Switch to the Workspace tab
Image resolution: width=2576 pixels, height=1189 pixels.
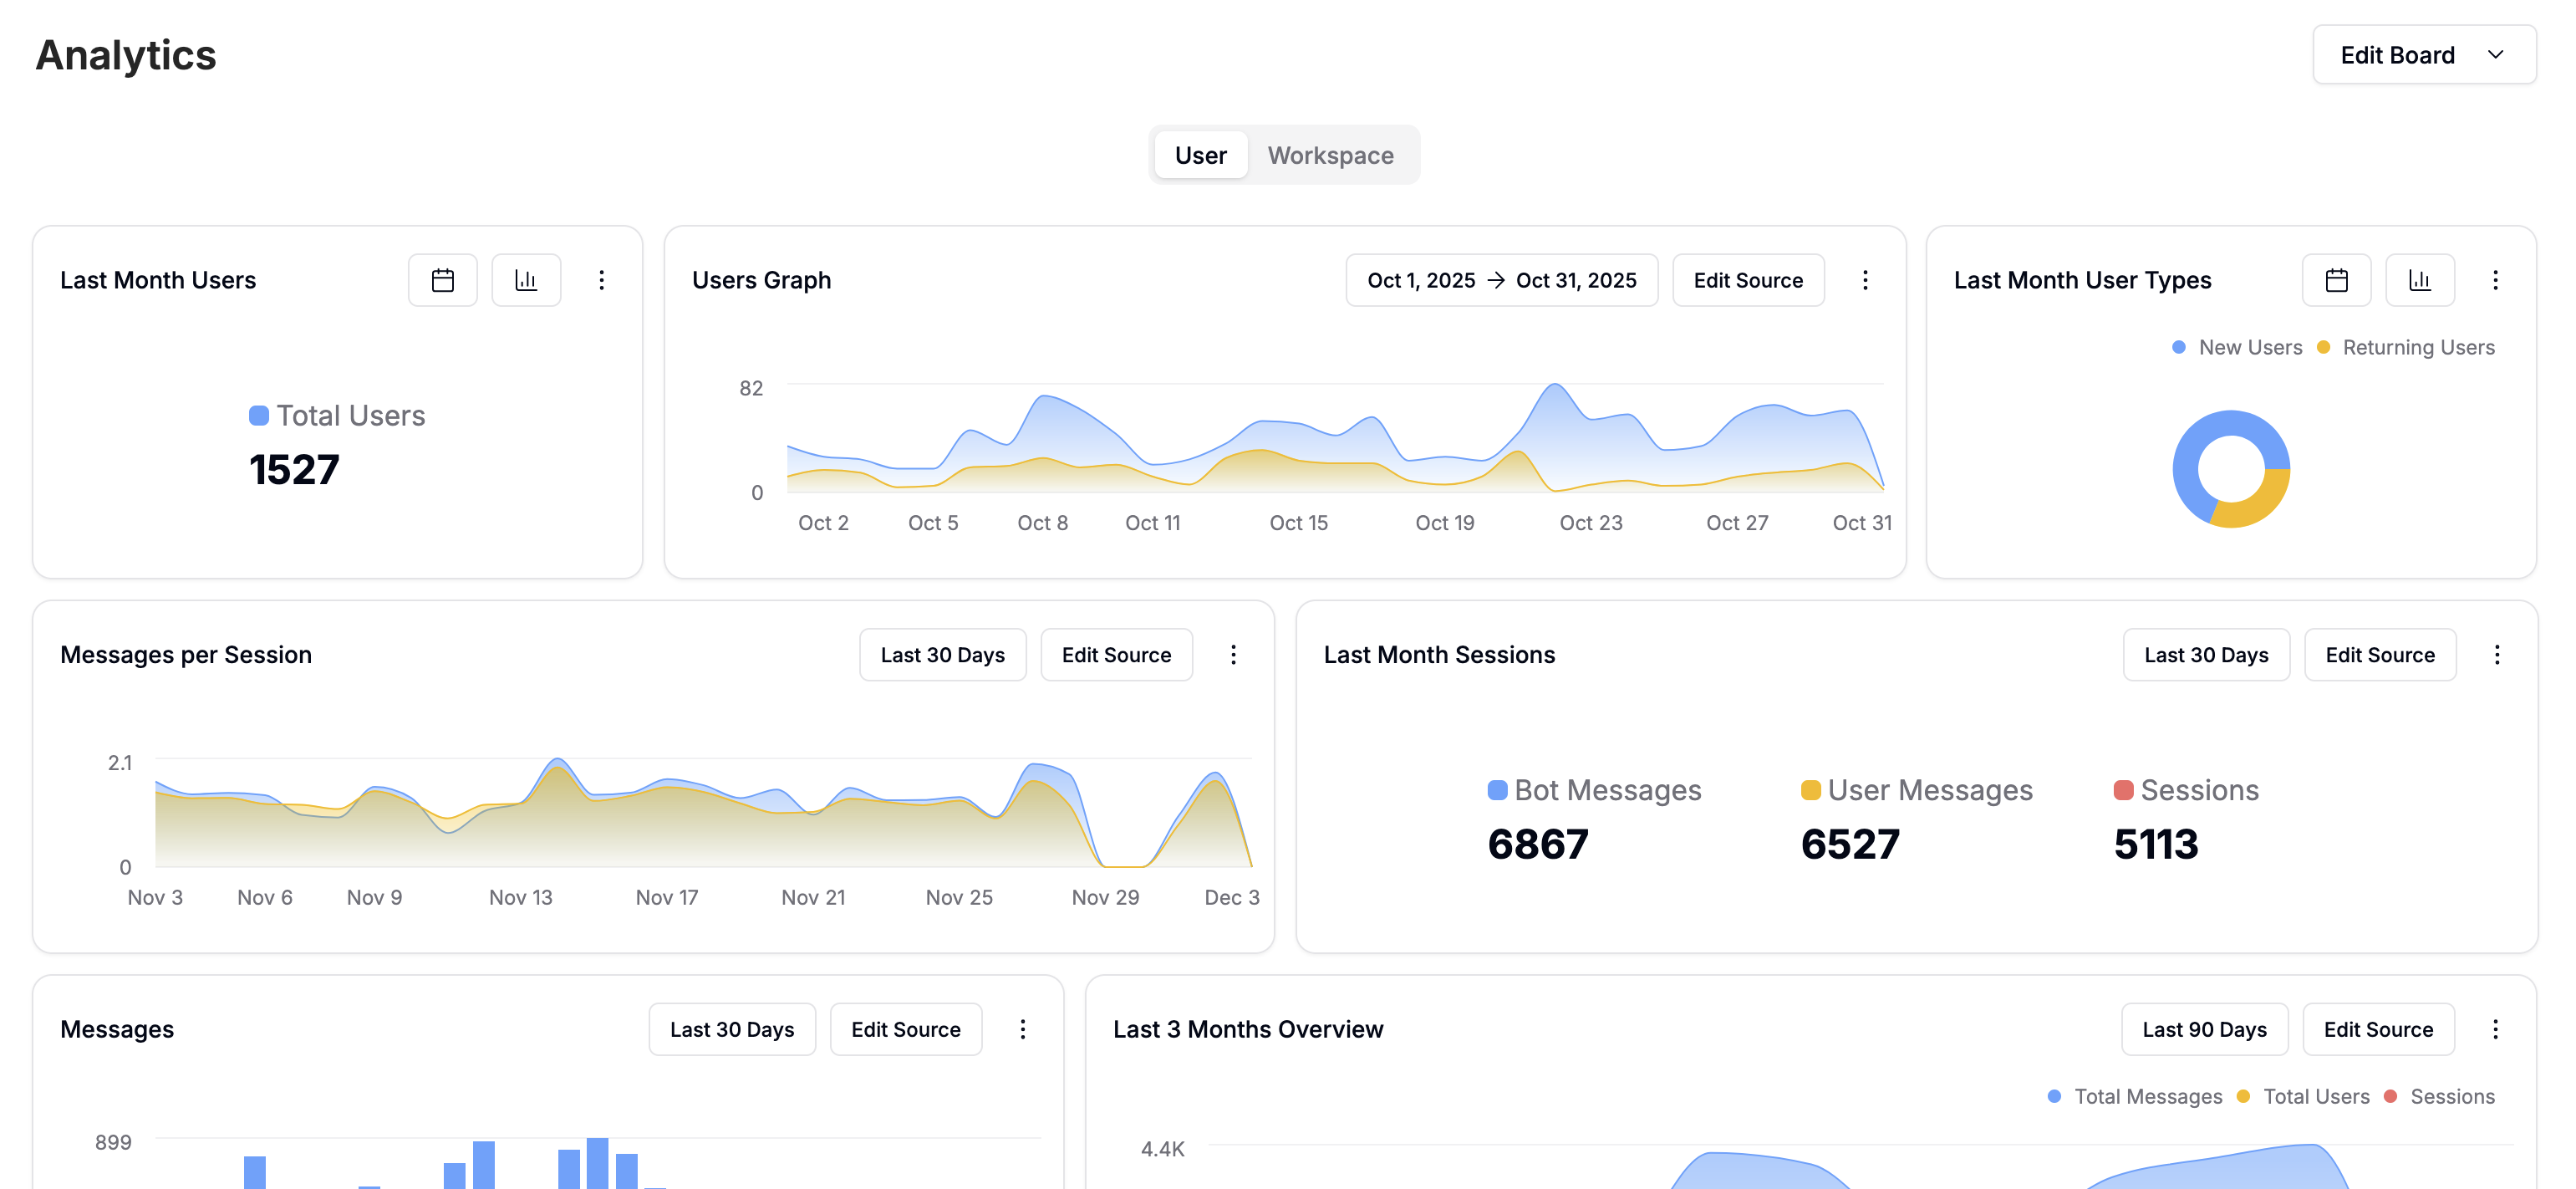[1331, 155]
